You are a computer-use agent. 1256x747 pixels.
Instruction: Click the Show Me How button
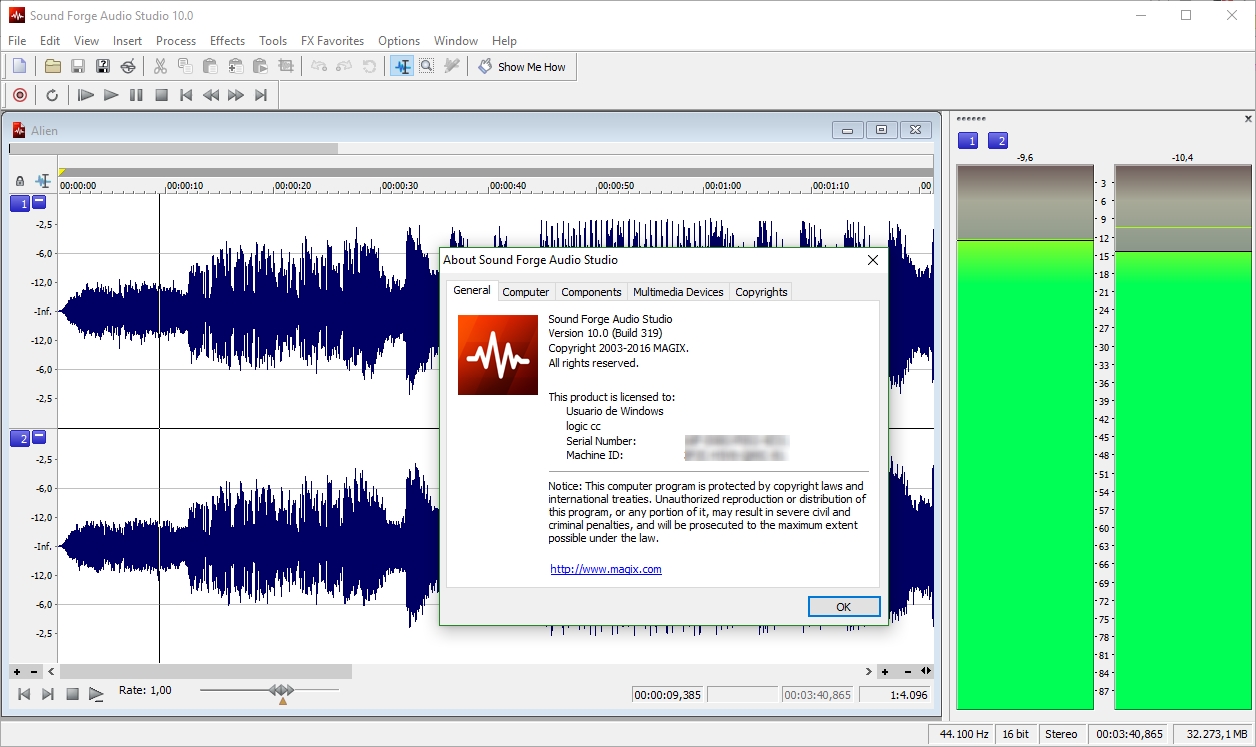click(522, 67)
